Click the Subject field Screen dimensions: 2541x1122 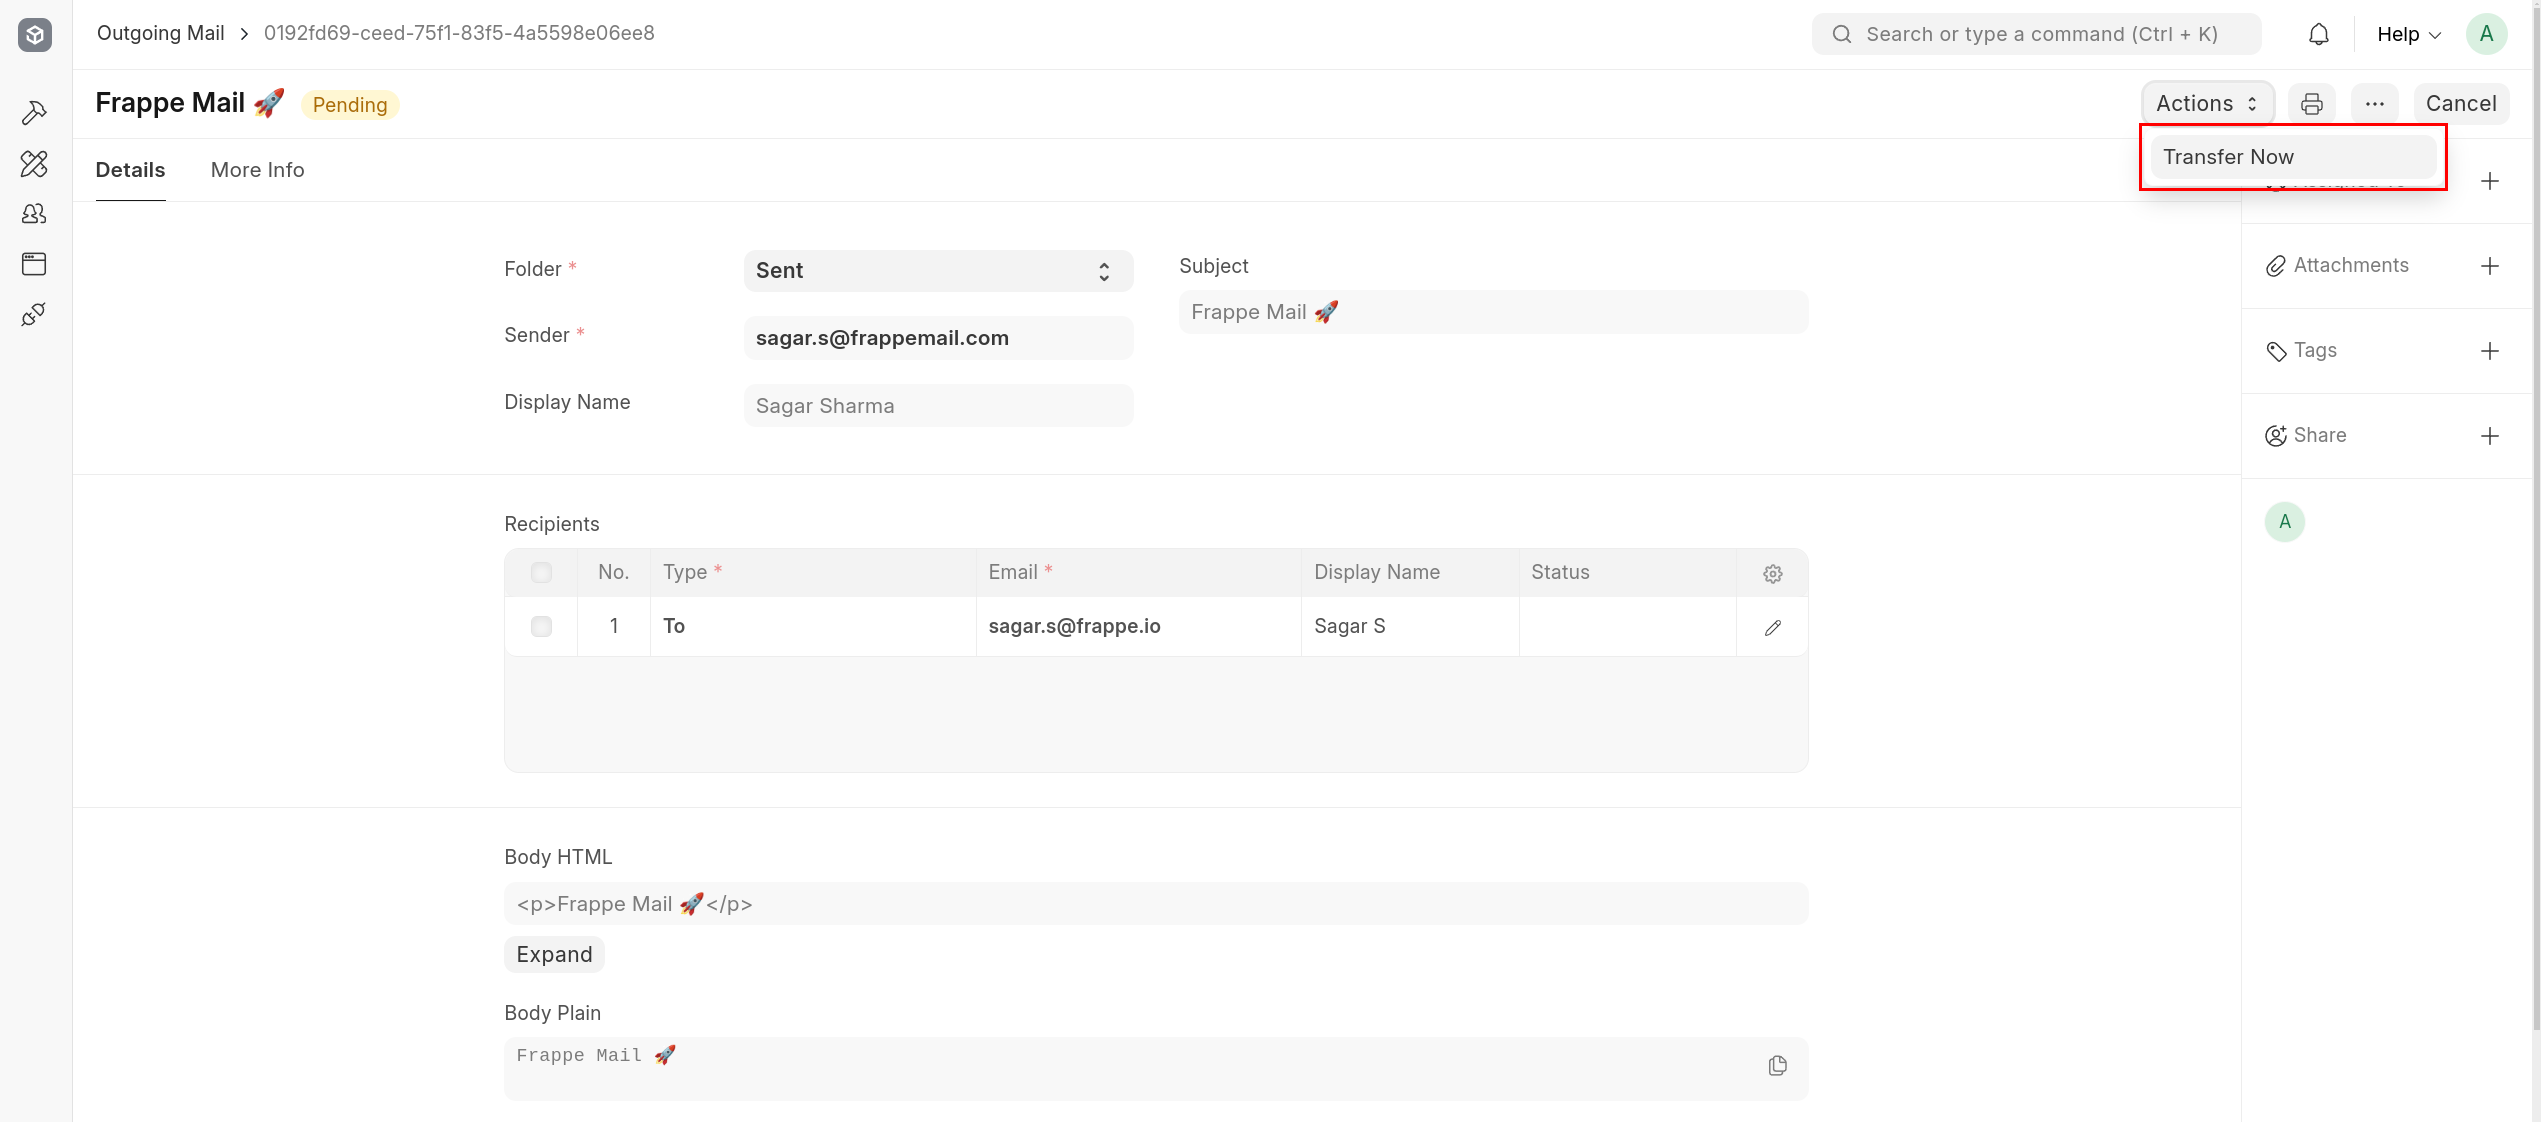(1493, 312)
